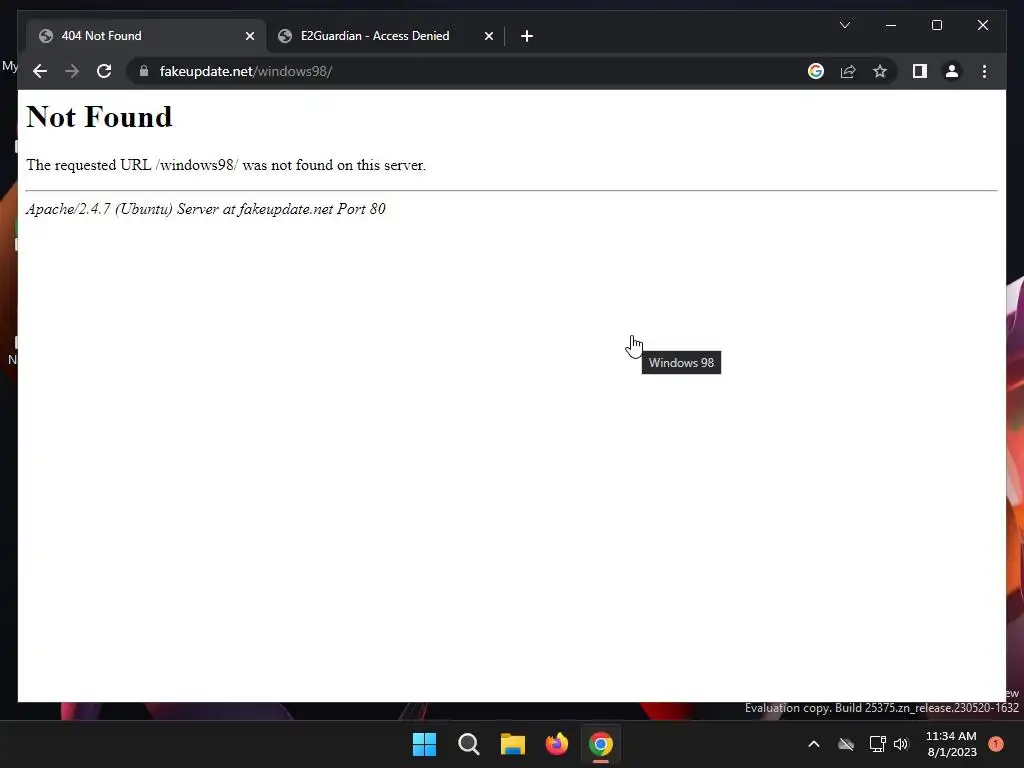
Task: Close the 404 Not Found tab
Action: tap(249, 36)
